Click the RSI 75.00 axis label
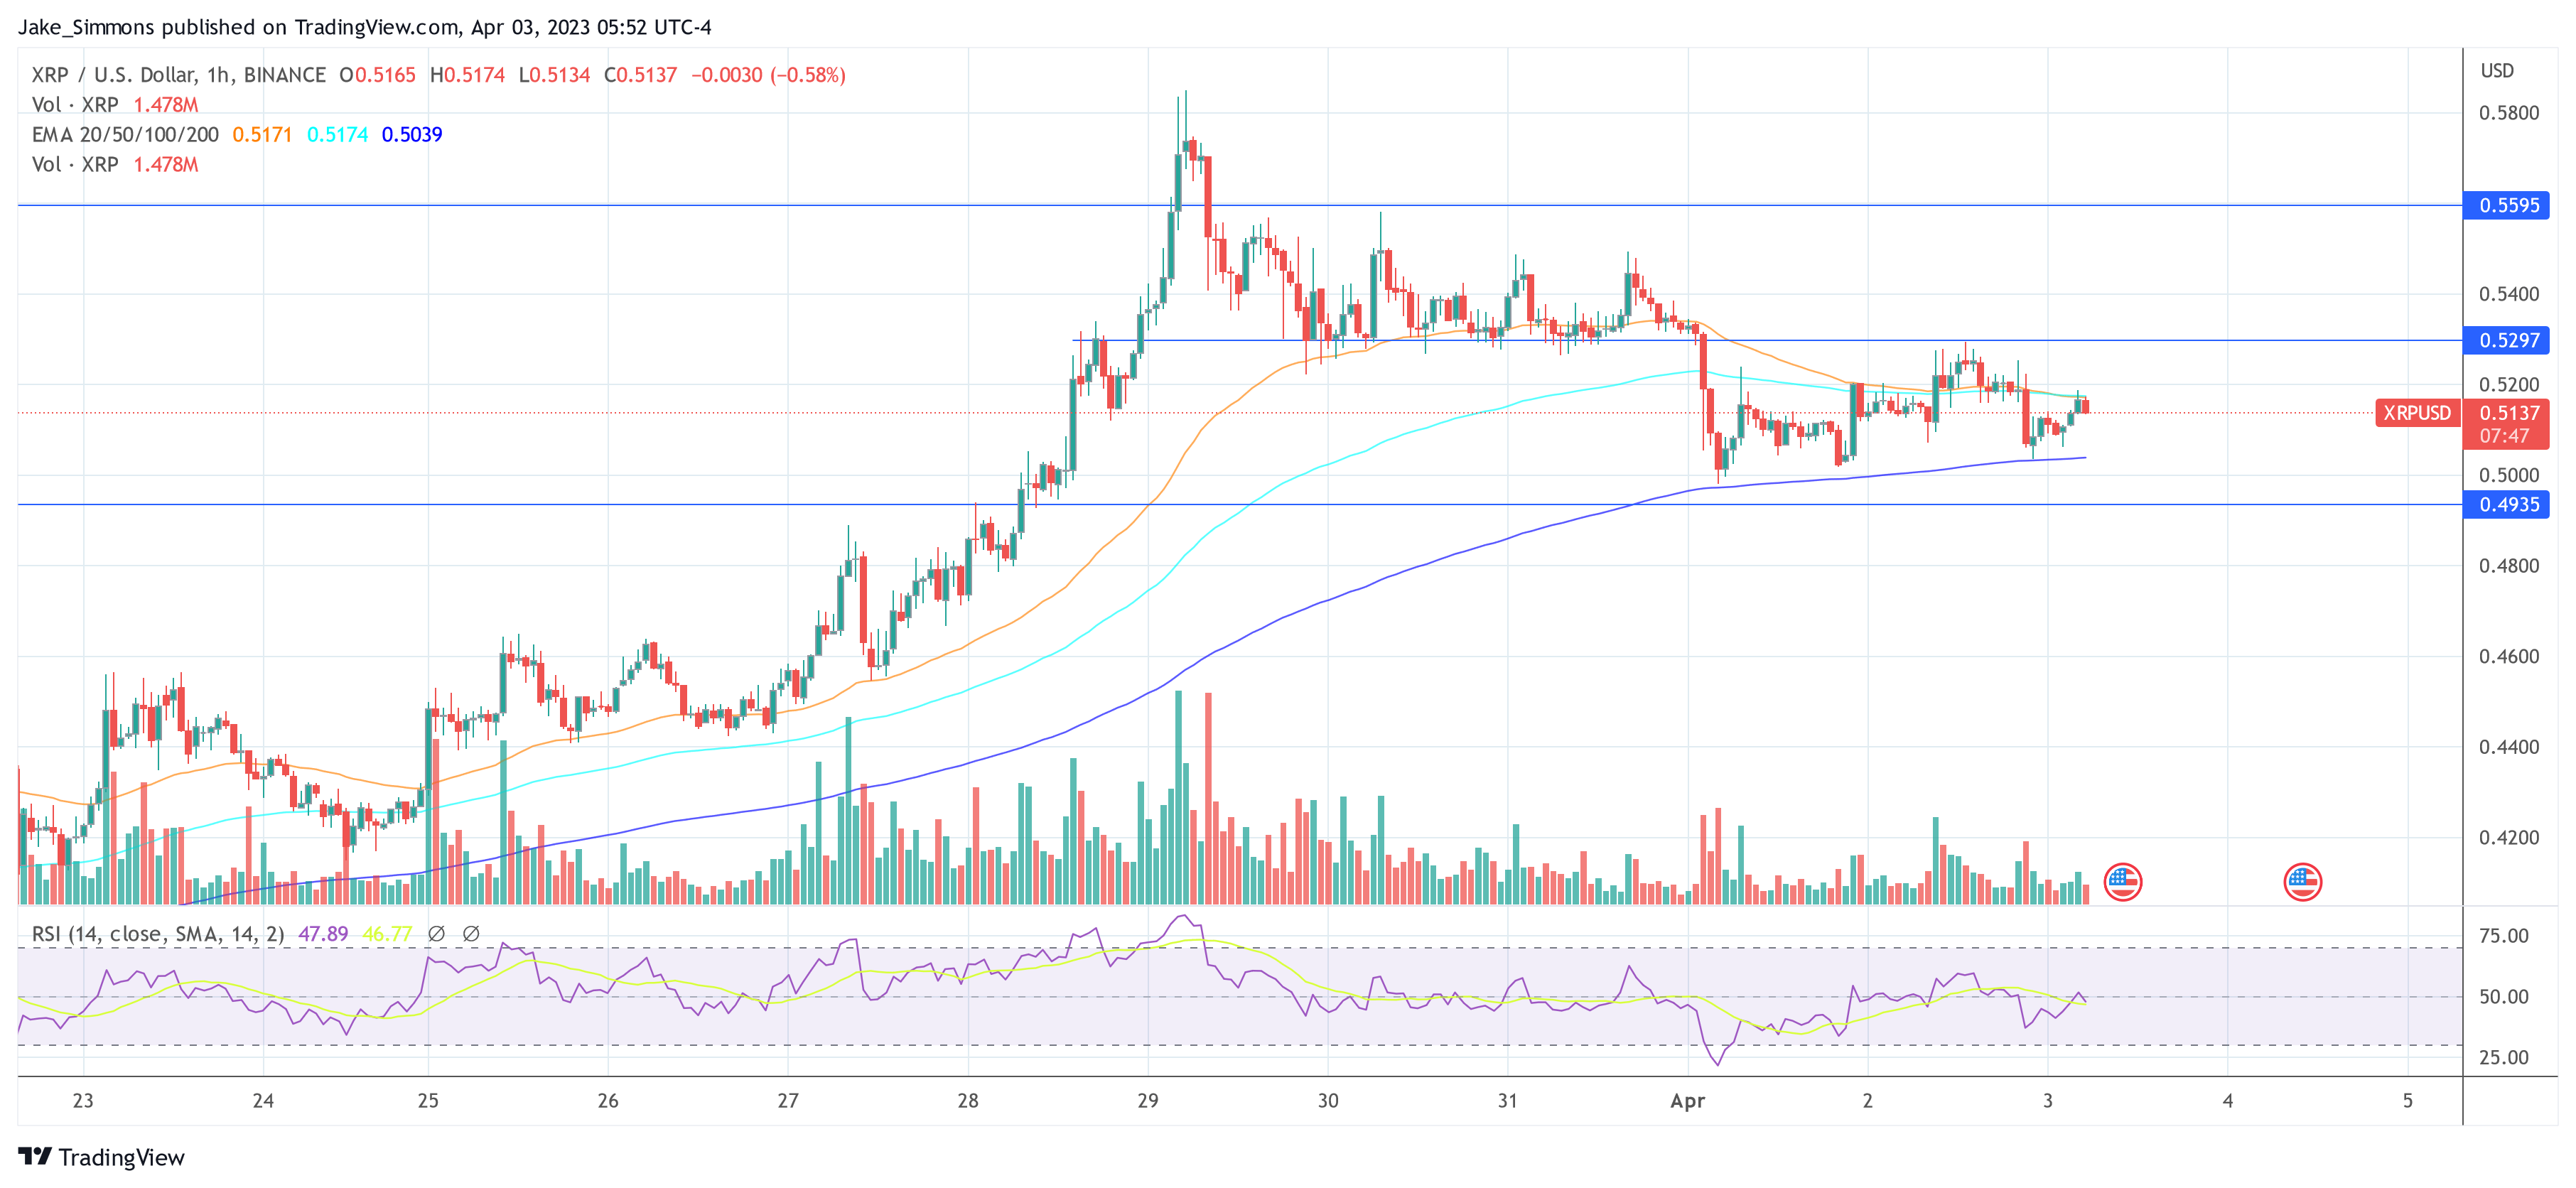 (x=2503, y=936)
